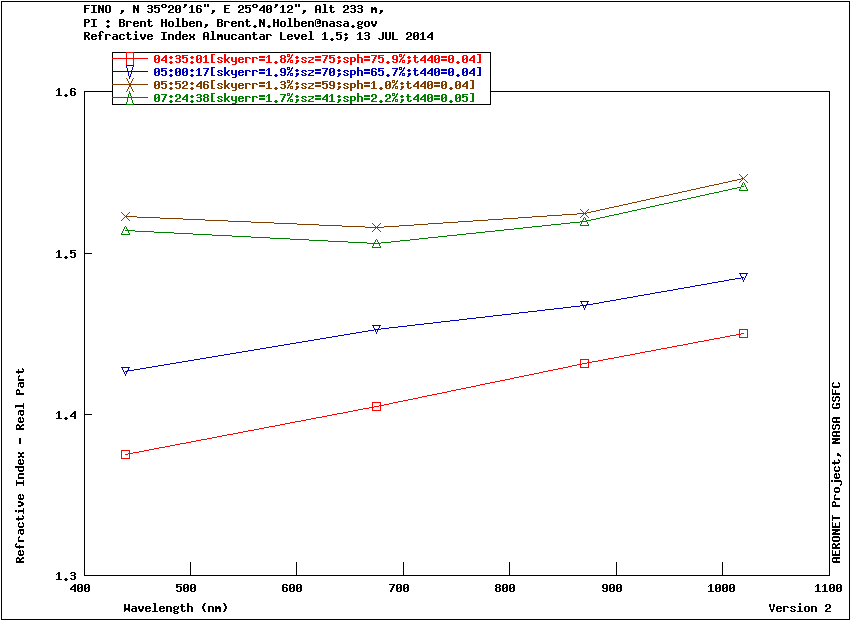The image size is (850, 620).
Task: Click the 07:24:38 green legend entry text
Action: coord(314,97)
